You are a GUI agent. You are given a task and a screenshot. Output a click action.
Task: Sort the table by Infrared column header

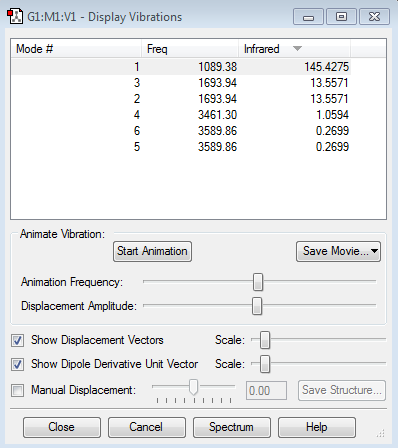tap(294, 49)
